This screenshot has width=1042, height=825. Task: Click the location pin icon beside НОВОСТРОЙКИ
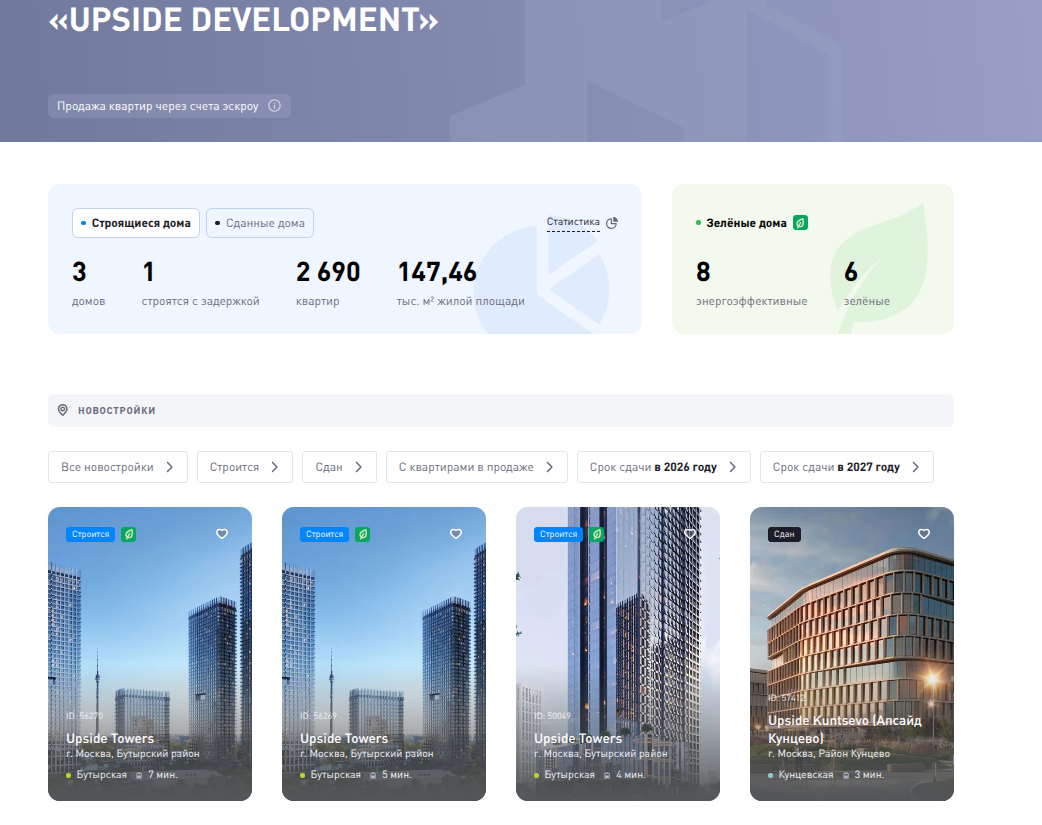click(x=63, y=410)
